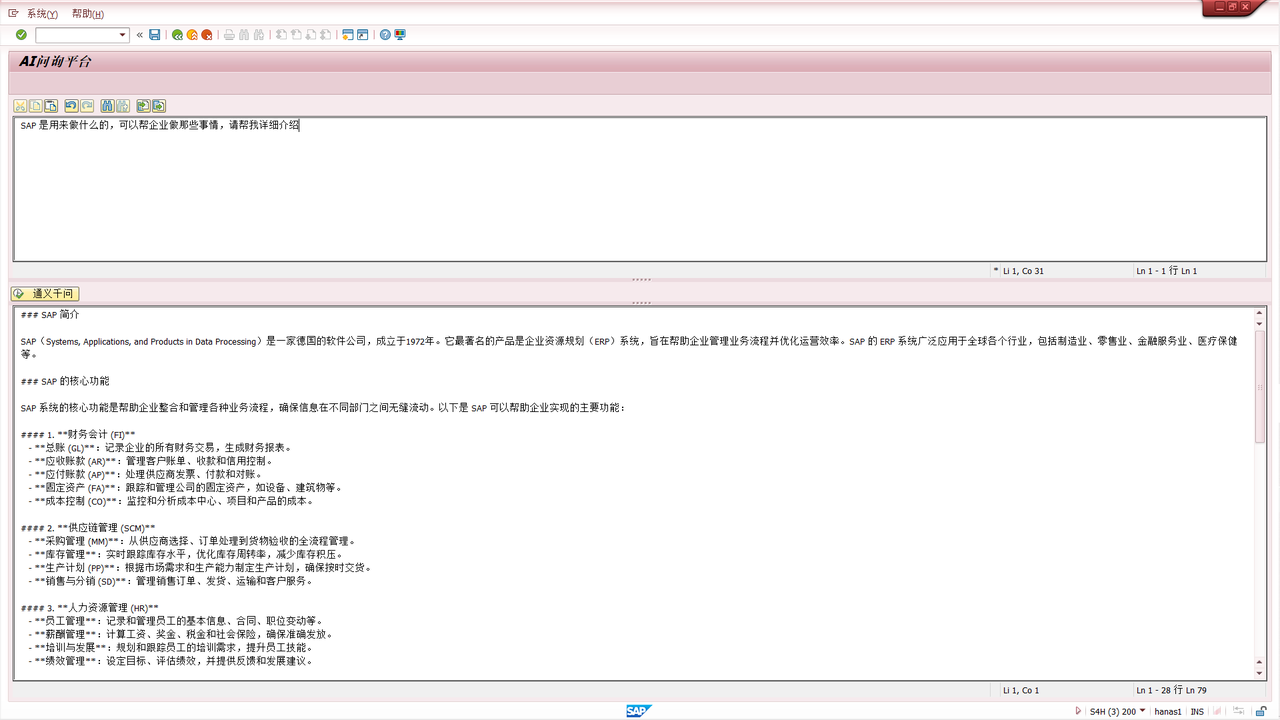Click the '### SAP 简介' heading line
1280x720 pixels.
click(x=50, y=315)
